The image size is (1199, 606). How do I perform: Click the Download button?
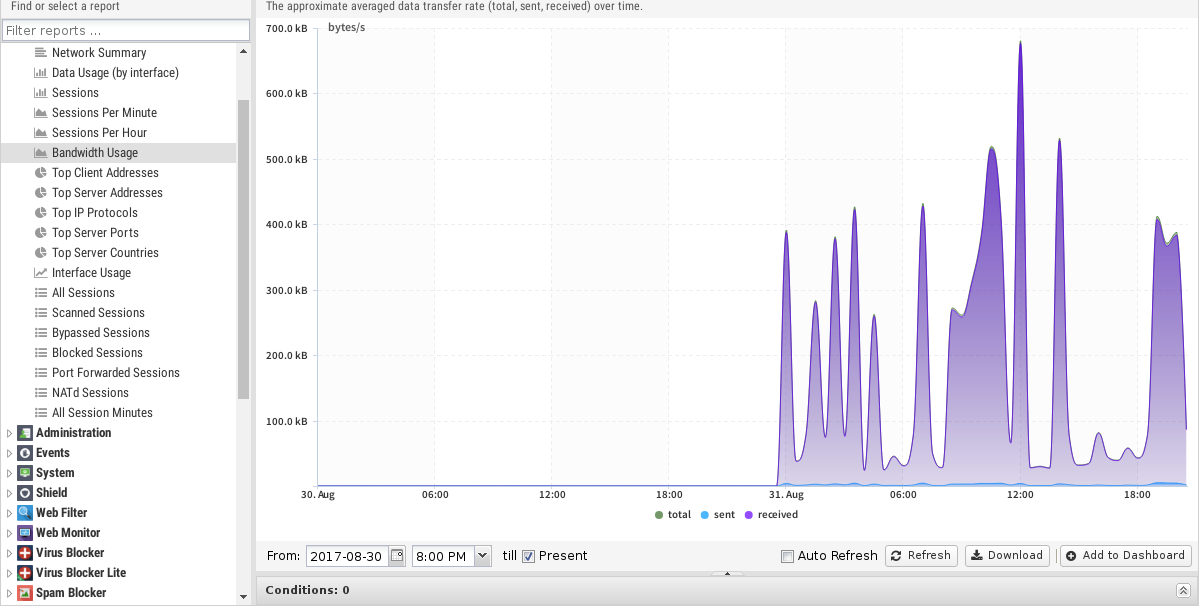click(x=1008, y=556)
